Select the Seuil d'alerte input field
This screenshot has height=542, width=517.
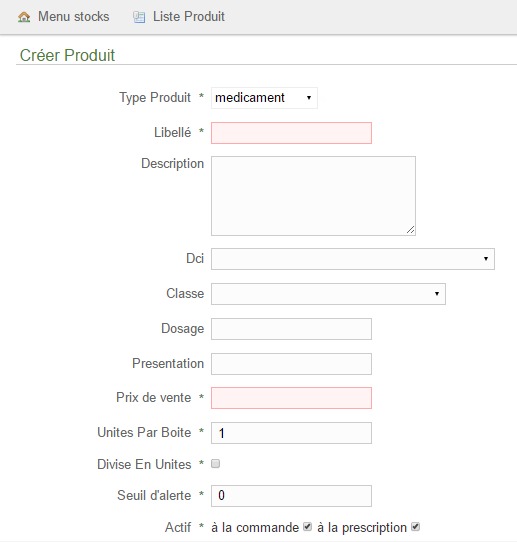(291, 496)
